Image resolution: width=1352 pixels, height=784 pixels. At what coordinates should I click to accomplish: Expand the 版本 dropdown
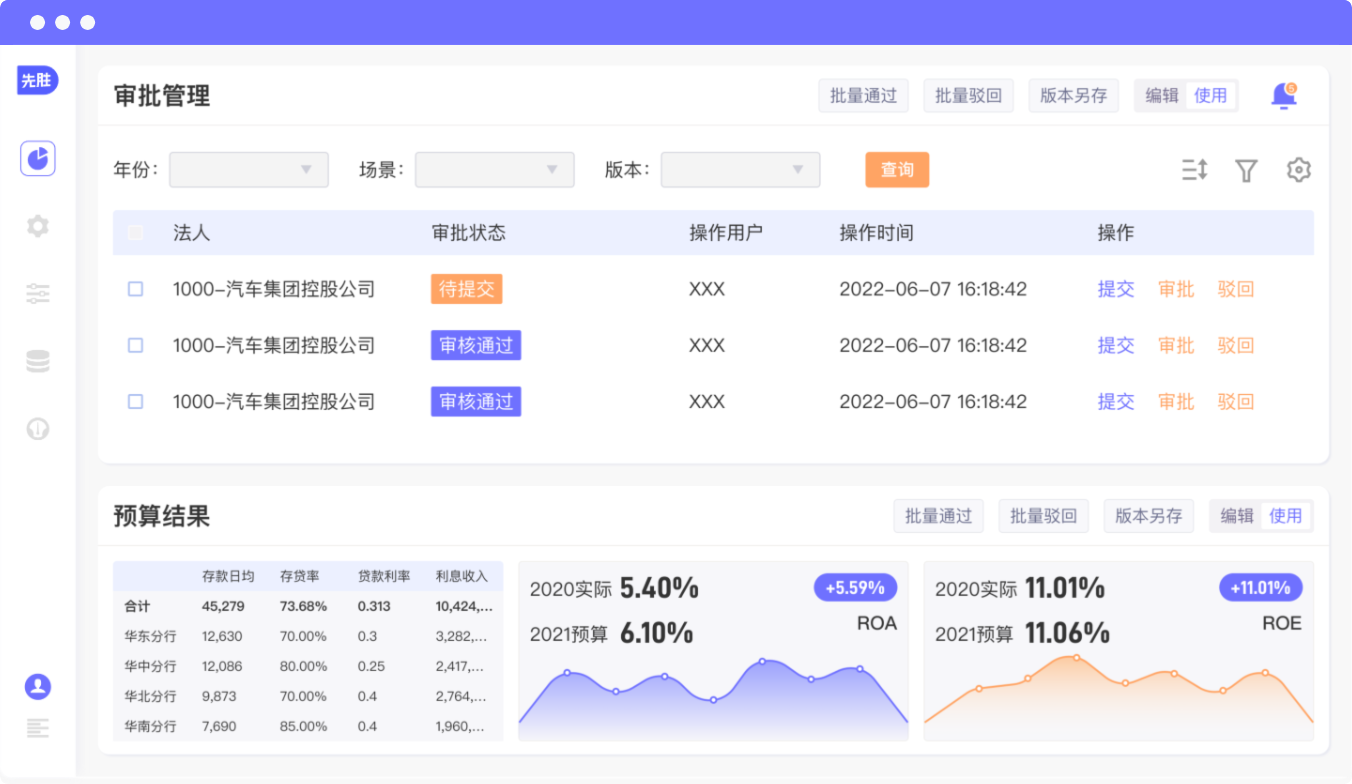click(741, 170)
